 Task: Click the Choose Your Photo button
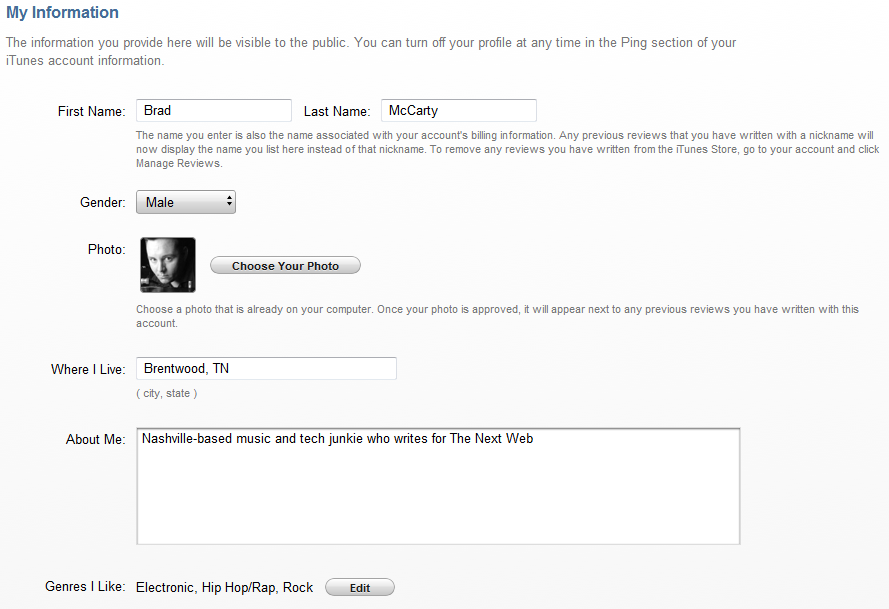[285, 265]
